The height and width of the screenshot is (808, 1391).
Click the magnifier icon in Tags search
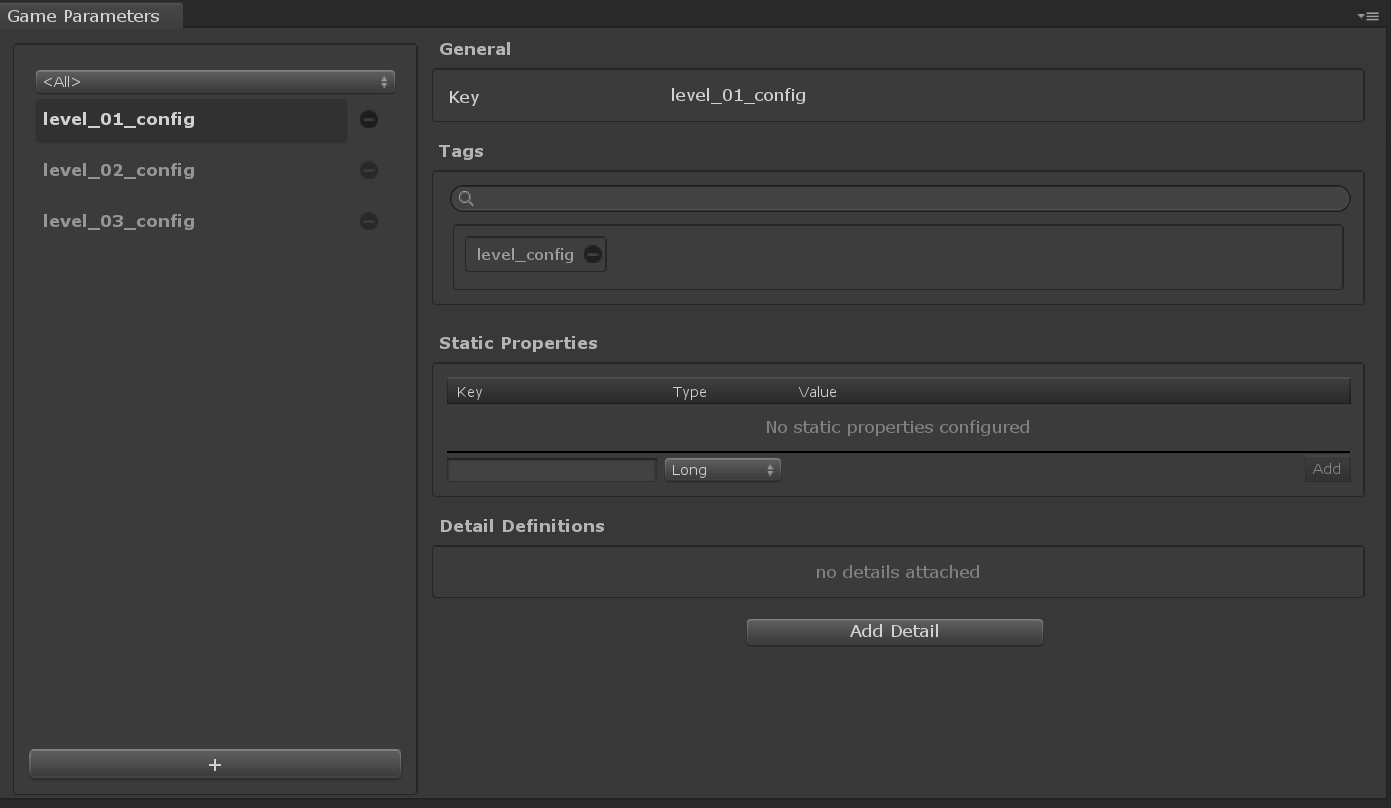pyautogui.click(x=466, y=198)
